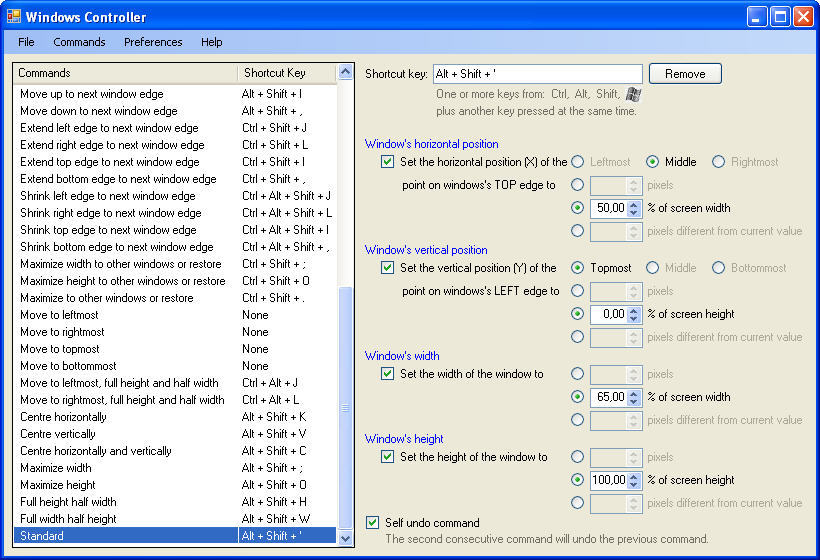
Task: Select Extend bottom edge to next window edge
Action: click(175, 179)
